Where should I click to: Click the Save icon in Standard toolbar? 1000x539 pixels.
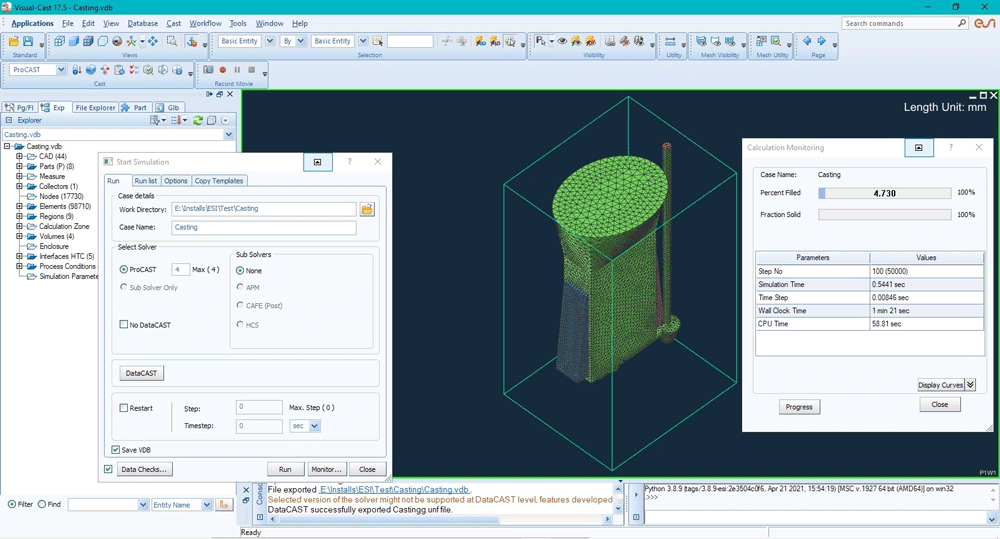click(x=28, y=42)
